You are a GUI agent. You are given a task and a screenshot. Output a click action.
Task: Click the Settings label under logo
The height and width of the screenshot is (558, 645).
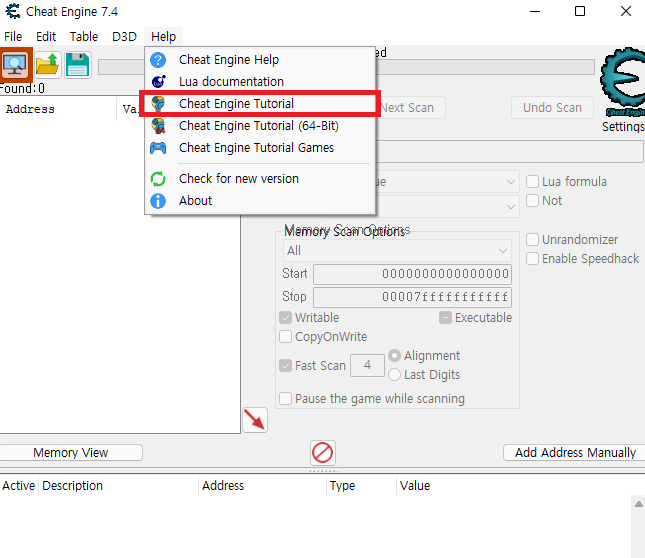coord(623,127)
